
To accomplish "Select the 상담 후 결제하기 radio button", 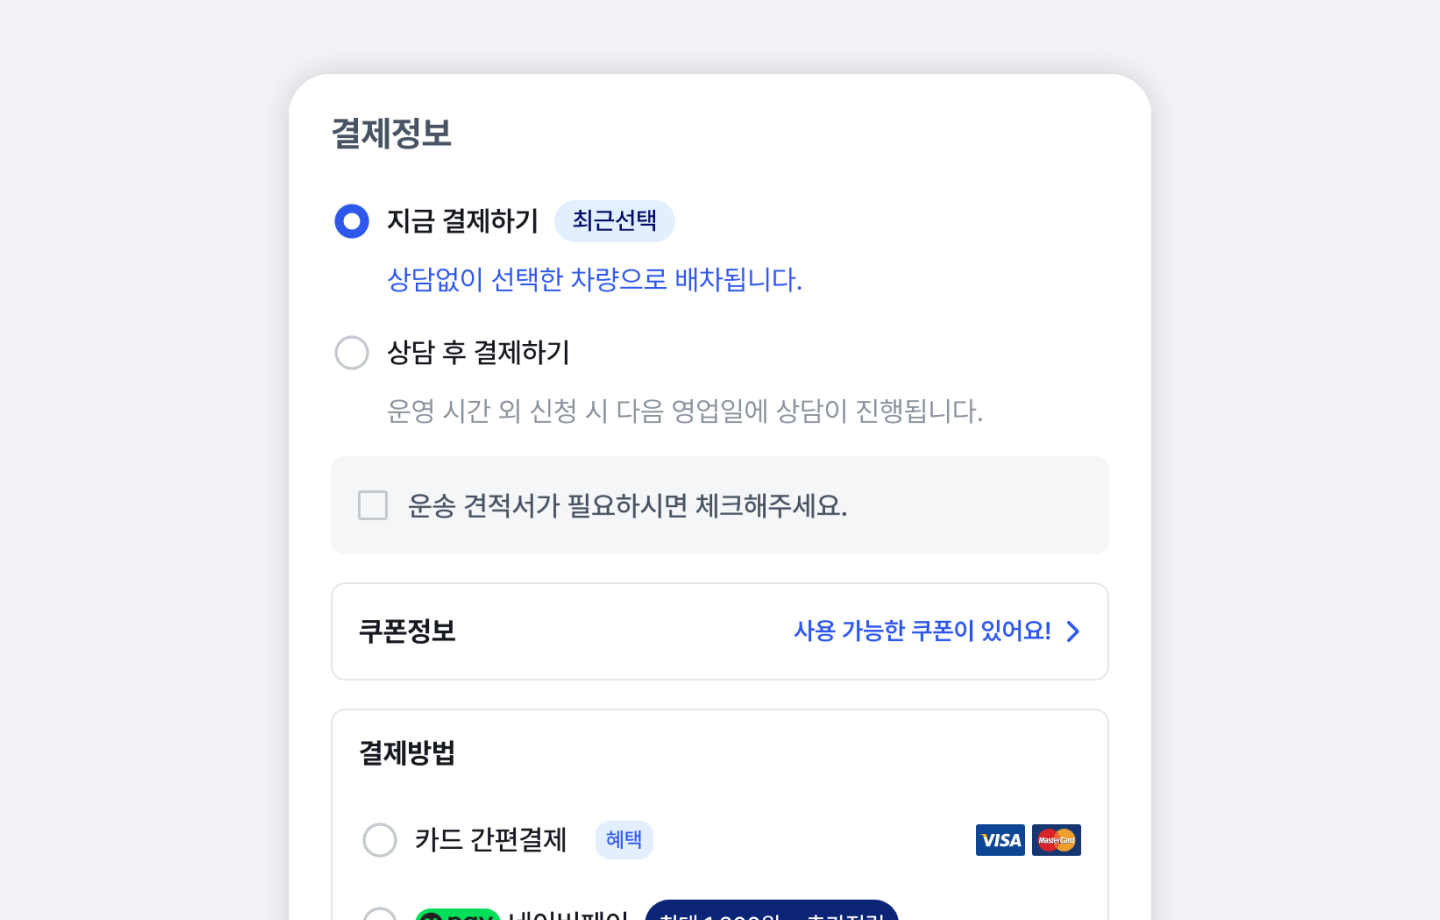I will tap(352, 352).
